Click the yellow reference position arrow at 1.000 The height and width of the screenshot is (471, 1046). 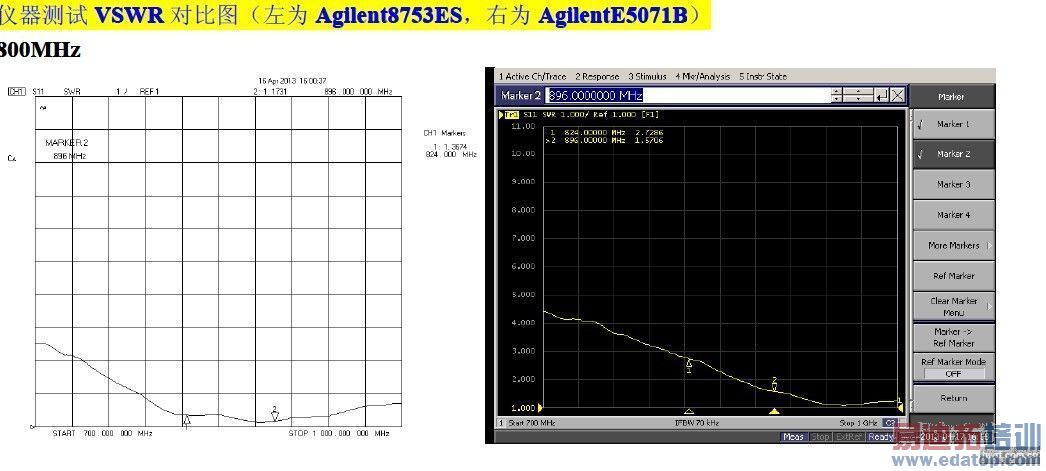point(540,408)
